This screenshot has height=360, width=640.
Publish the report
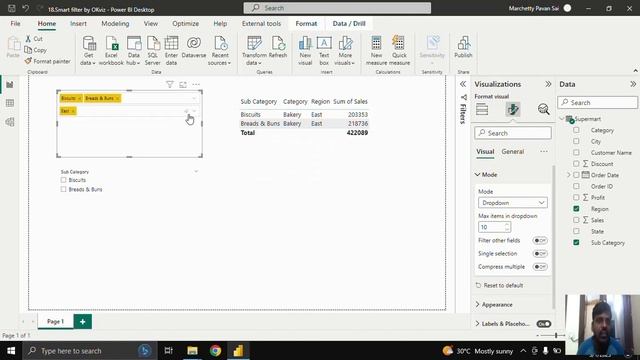463,47
